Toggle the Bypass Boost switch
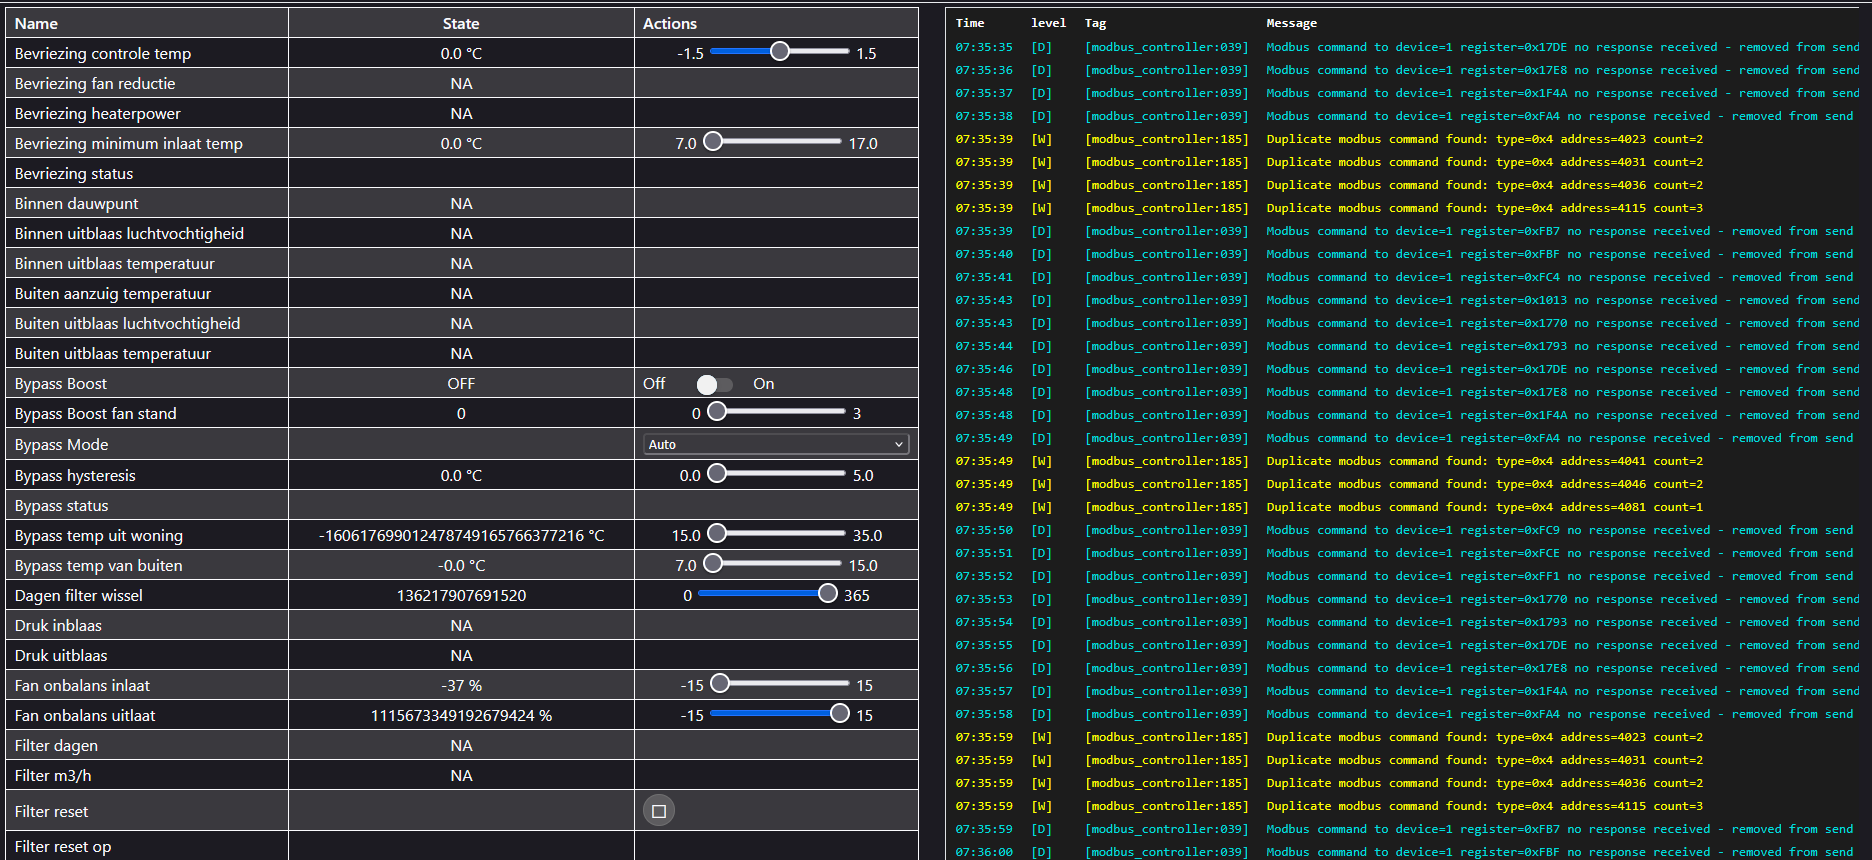1872x860 pixels. pyautogui.click(x=714, y=384)
